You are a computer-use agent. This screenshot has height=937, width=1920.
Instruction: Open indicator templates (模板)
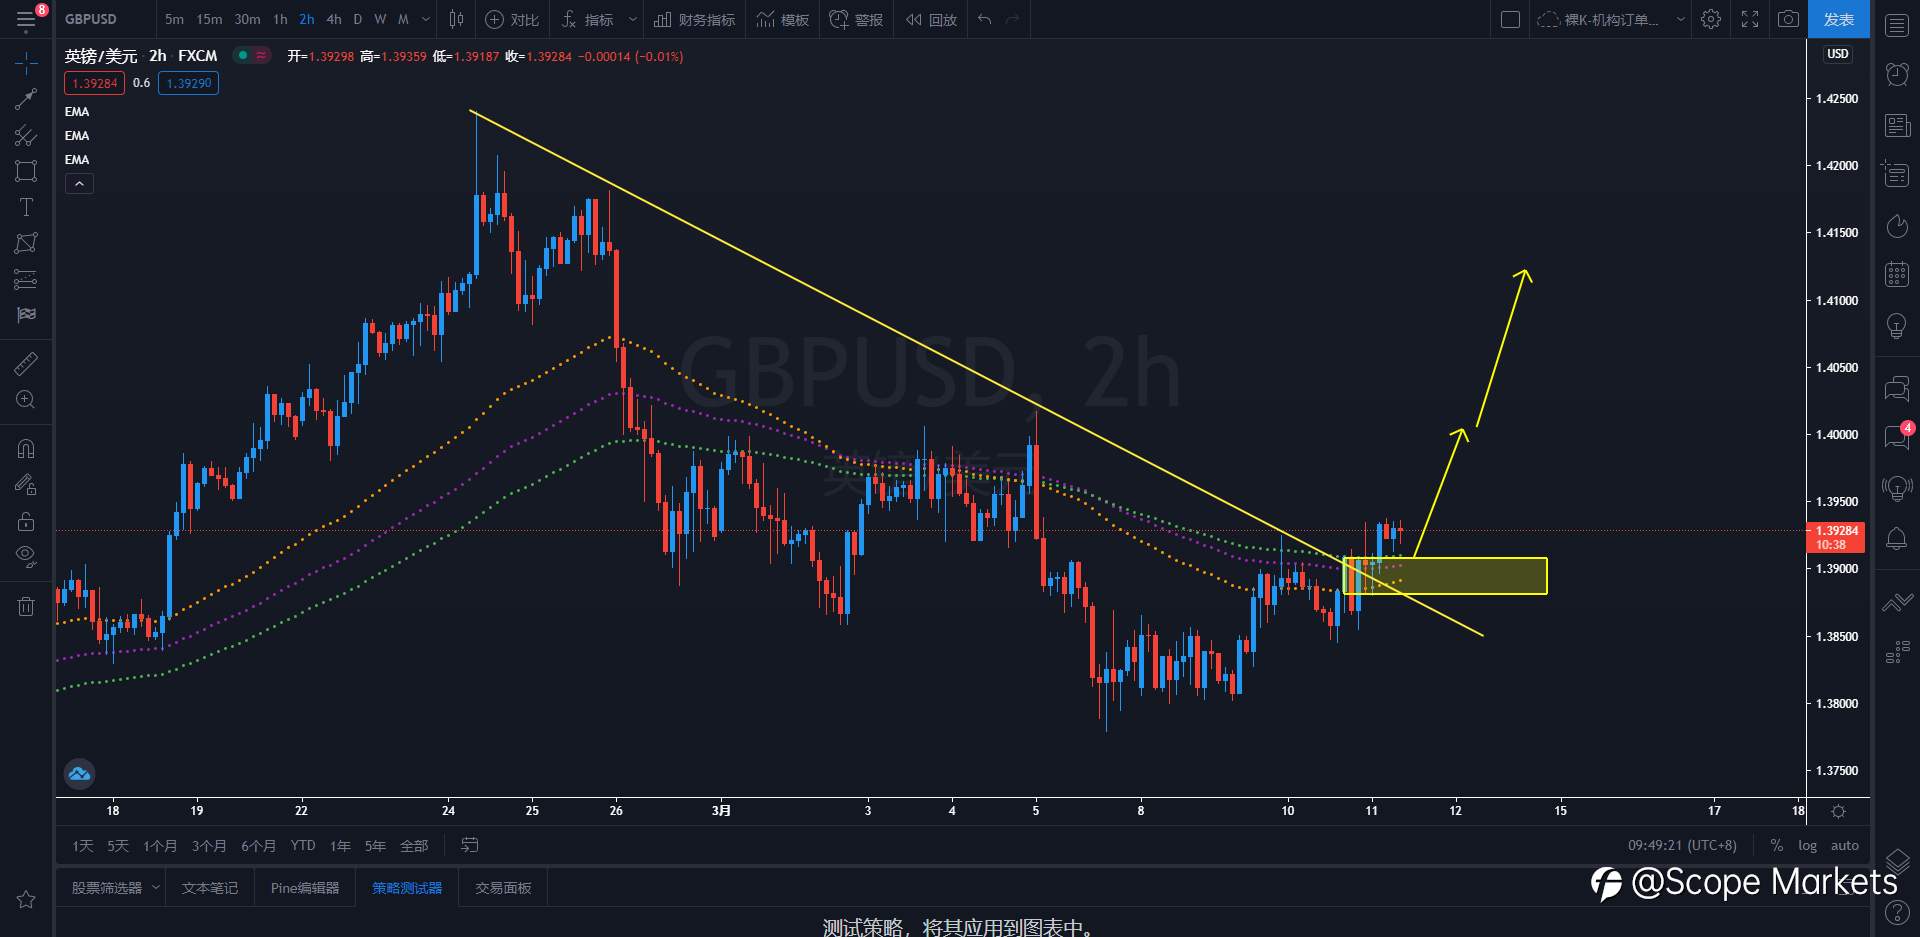tap(783, 19)
